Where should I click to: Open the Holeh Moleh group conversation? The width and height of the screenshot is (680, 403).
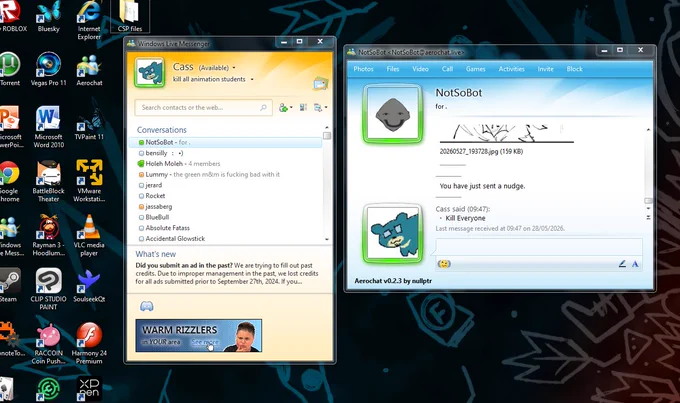pos(226,164)
